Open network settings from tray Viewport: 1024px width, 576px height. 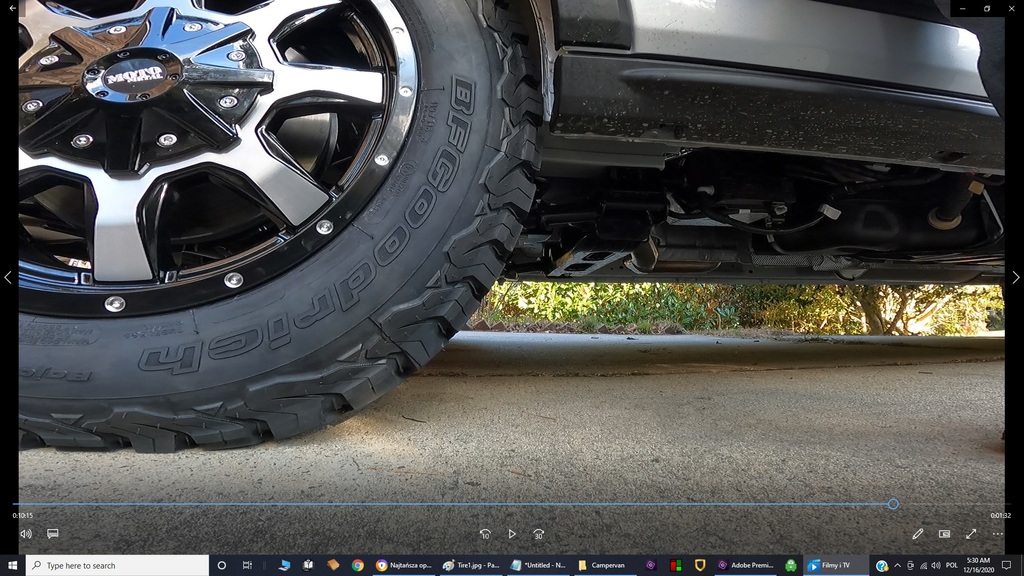923,566
